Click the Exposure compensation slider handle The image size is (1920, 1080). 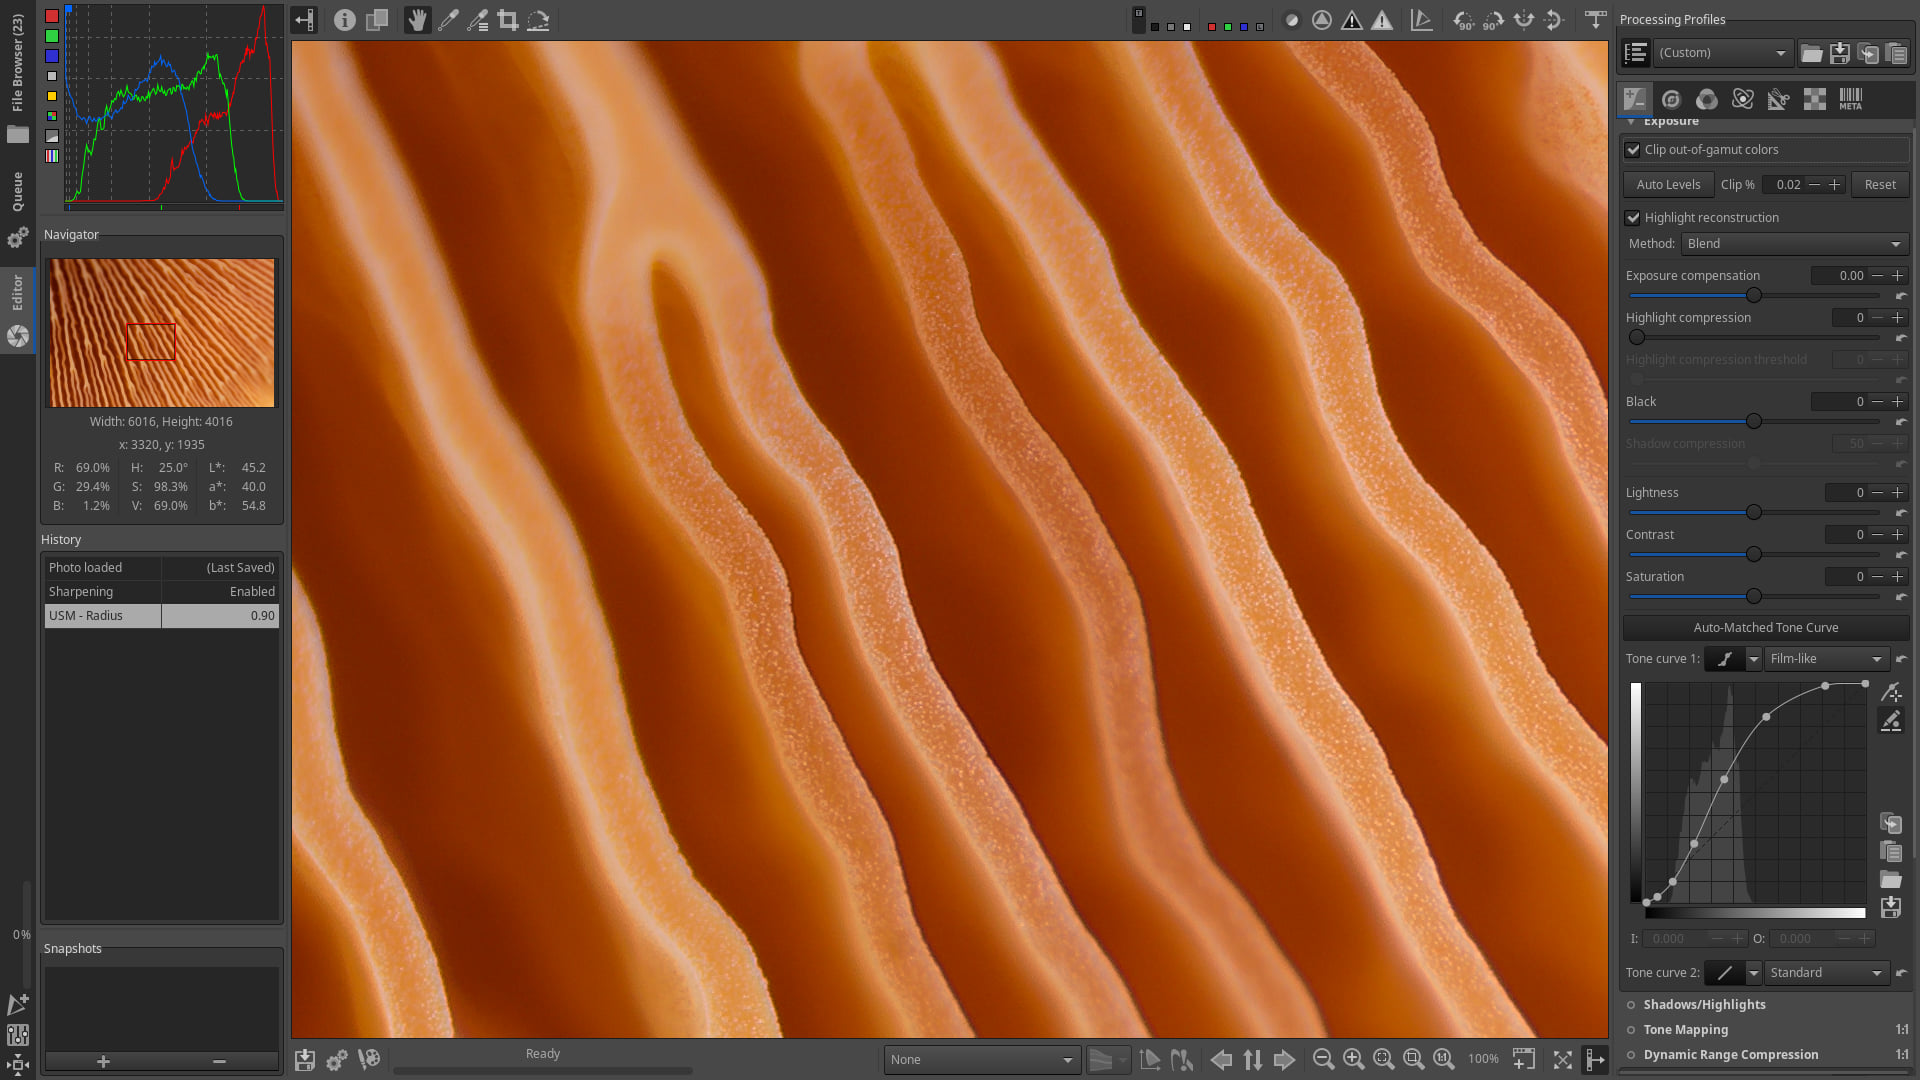click(x=1753, y=296)
